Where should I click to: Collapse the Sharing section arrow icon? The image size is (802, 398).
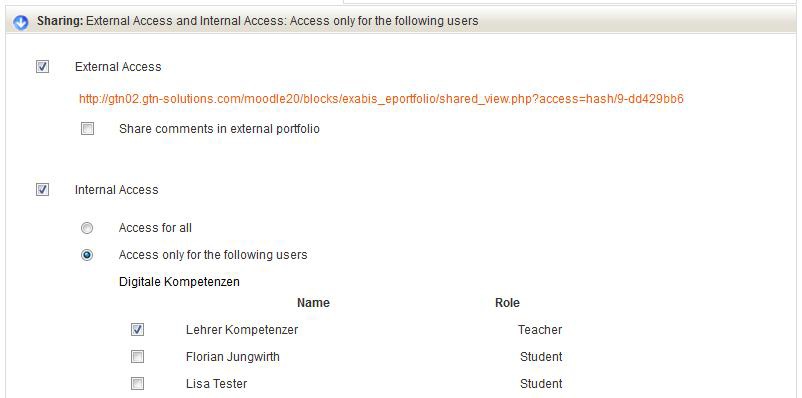coord(20,23)
